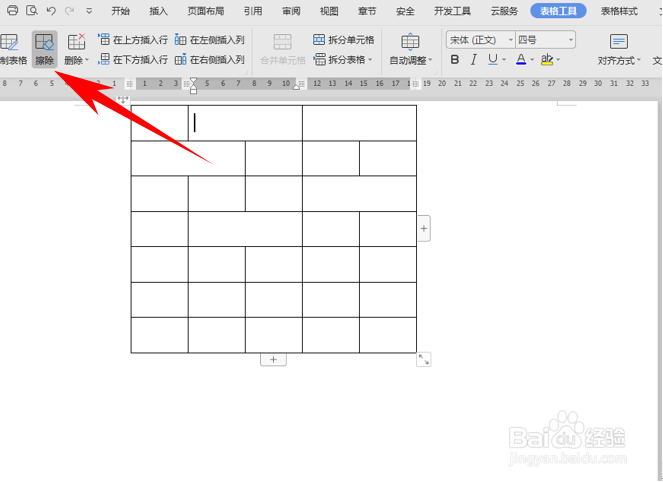The width and height of the screenshot is (663, 482).
Task: Add a column with the right plus button
Action: coord(424,228)
